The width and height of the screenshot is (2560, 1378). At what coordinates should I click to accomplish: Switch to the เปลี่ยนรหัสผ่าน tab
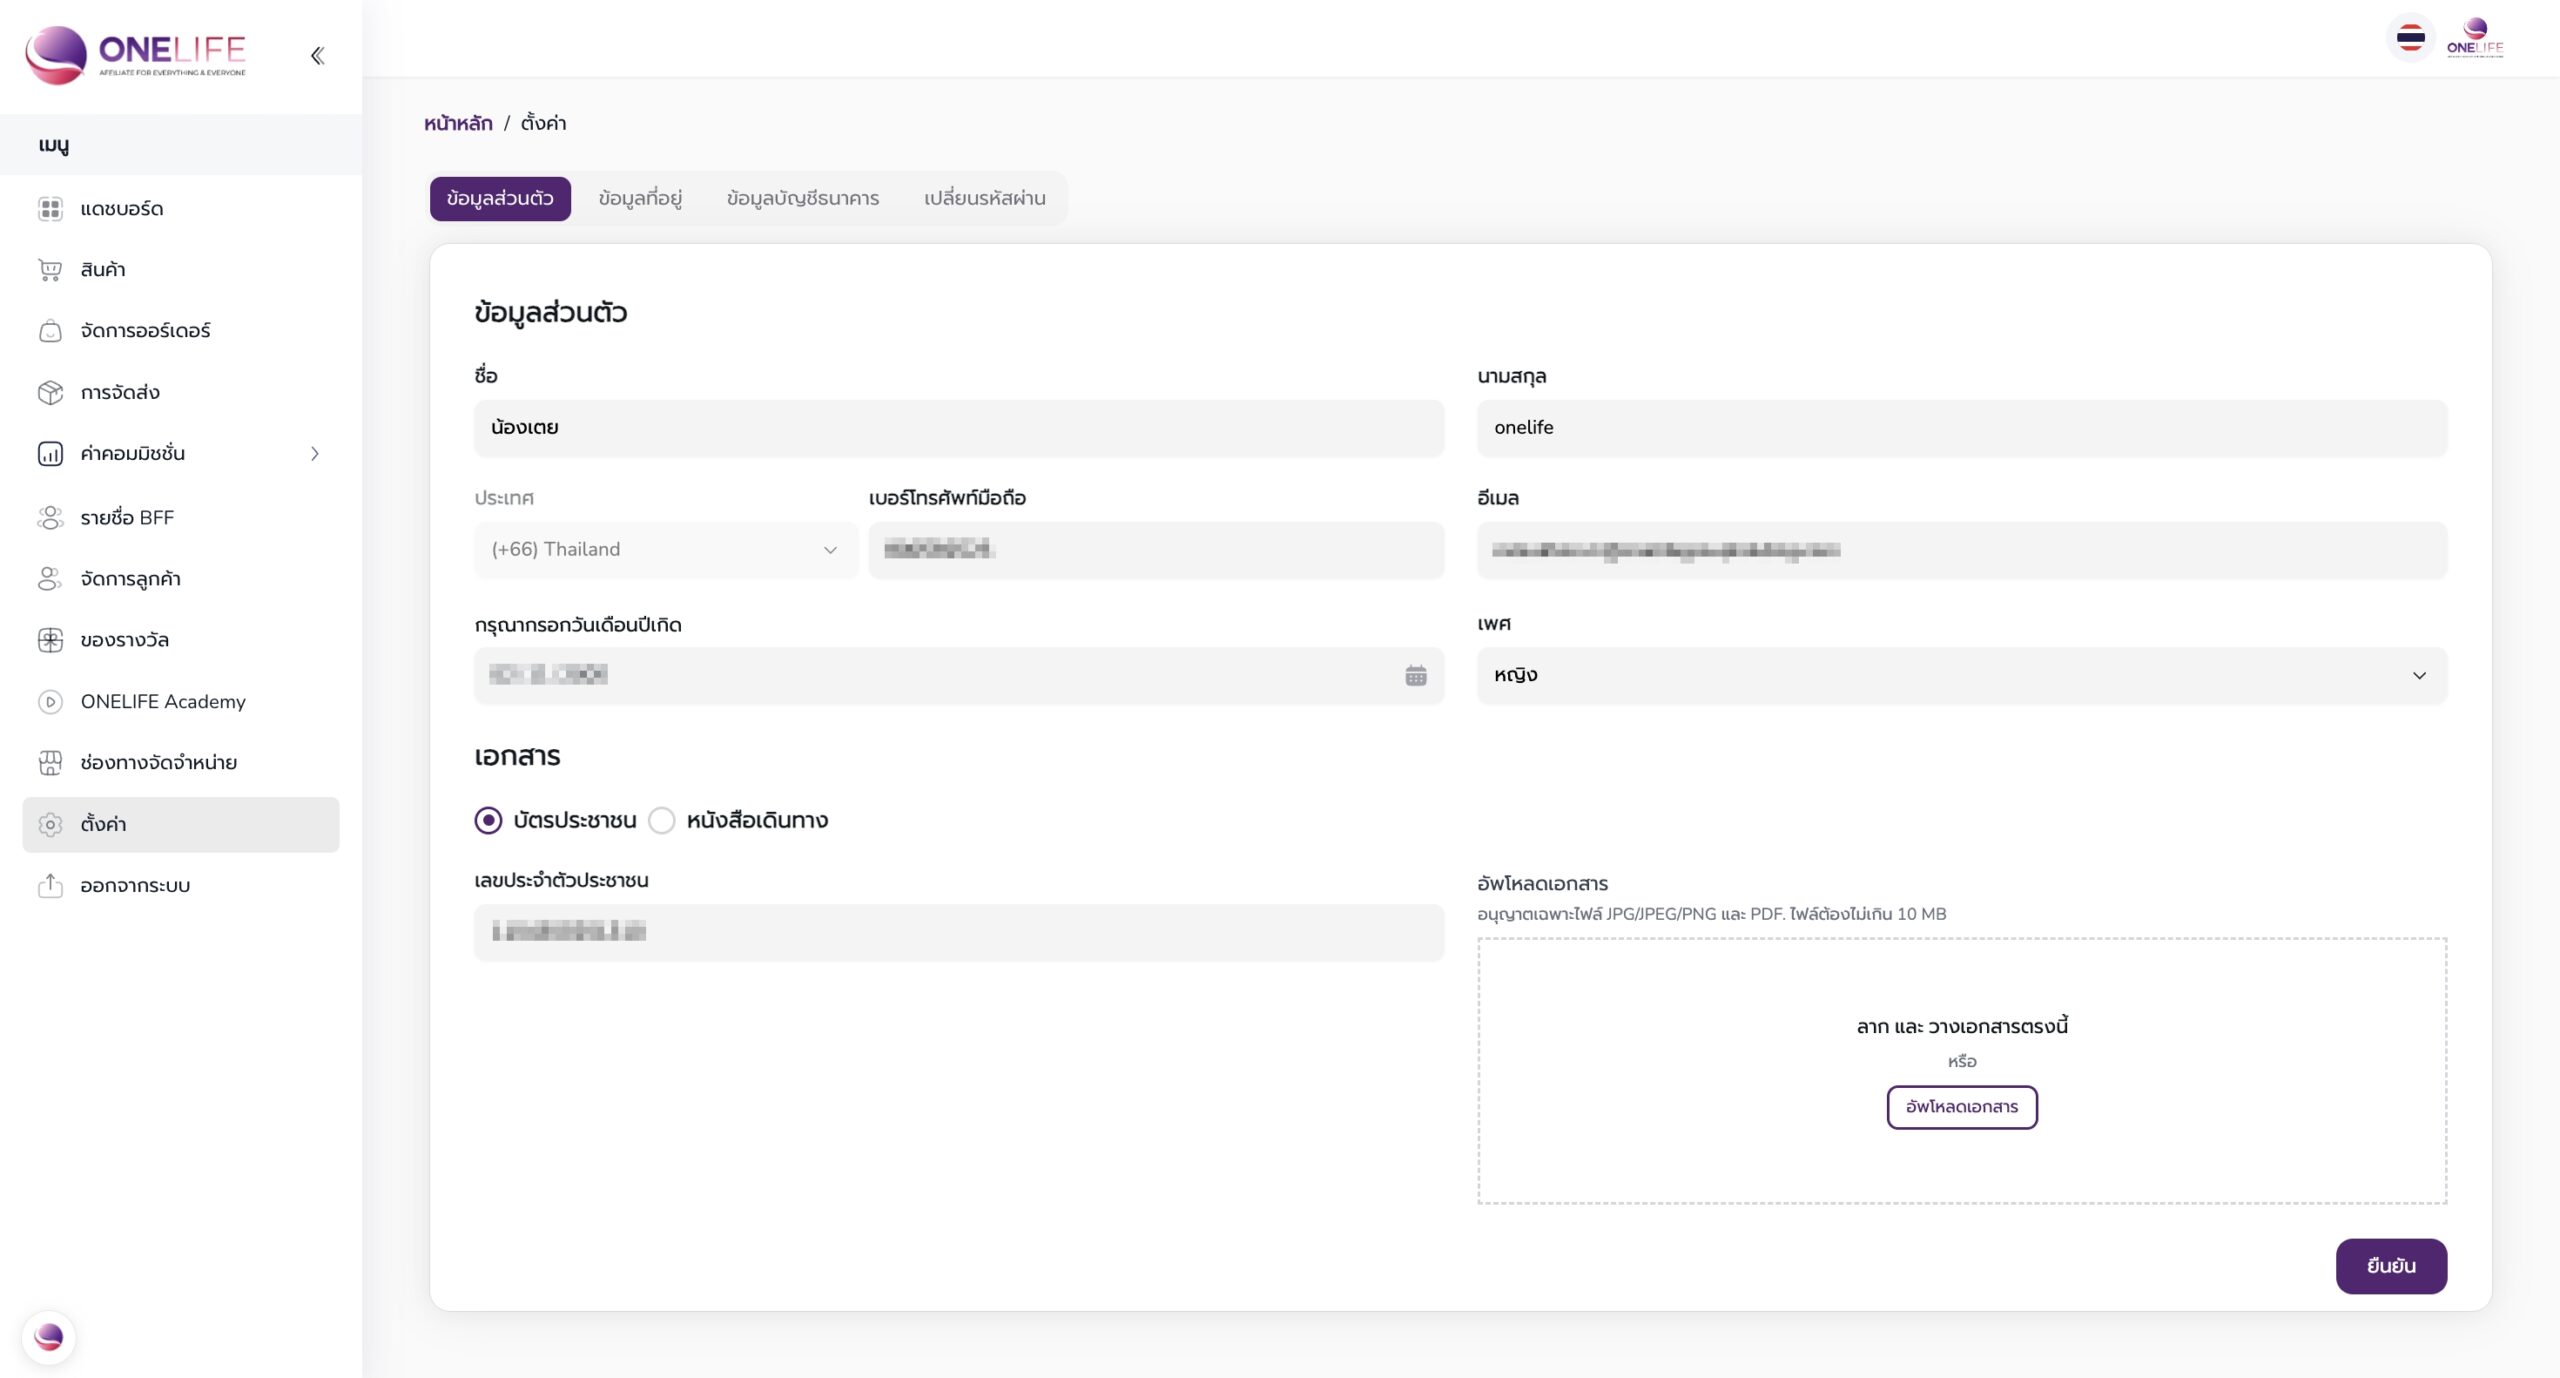click(x=984, y=199)
